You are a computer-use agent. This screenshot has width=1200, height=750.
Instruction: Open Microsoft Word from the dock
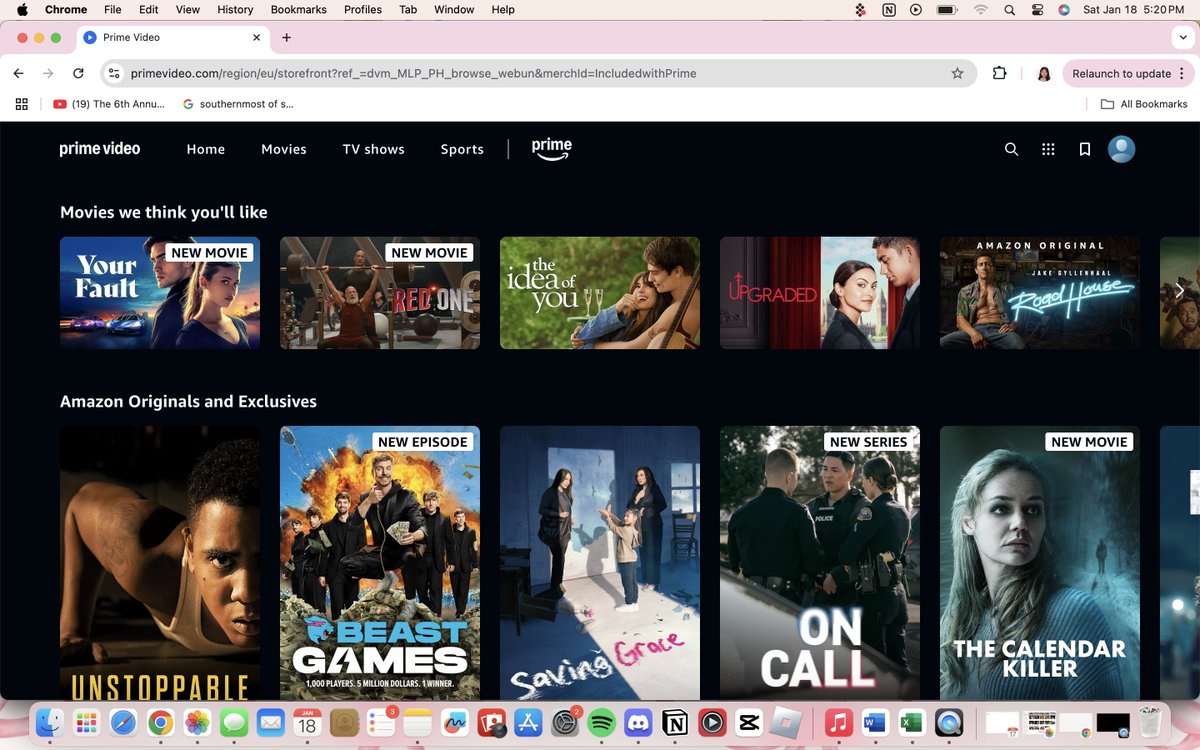[x=875, y=722]
